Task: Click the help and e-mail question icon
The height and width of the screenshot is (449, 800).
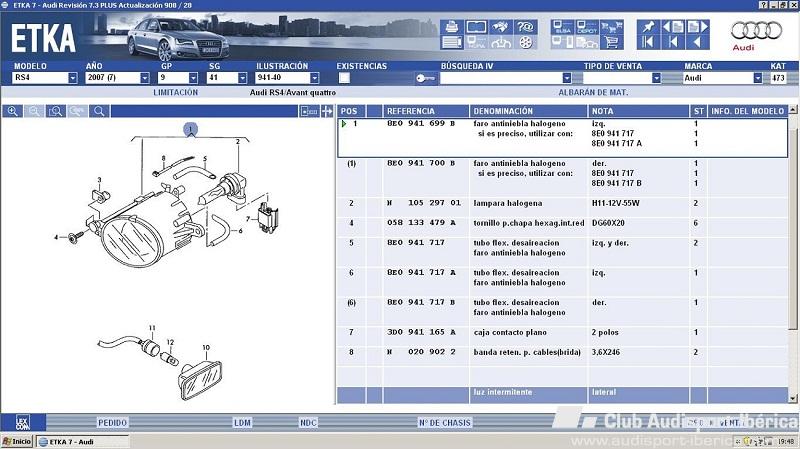Action: [526, 27]
